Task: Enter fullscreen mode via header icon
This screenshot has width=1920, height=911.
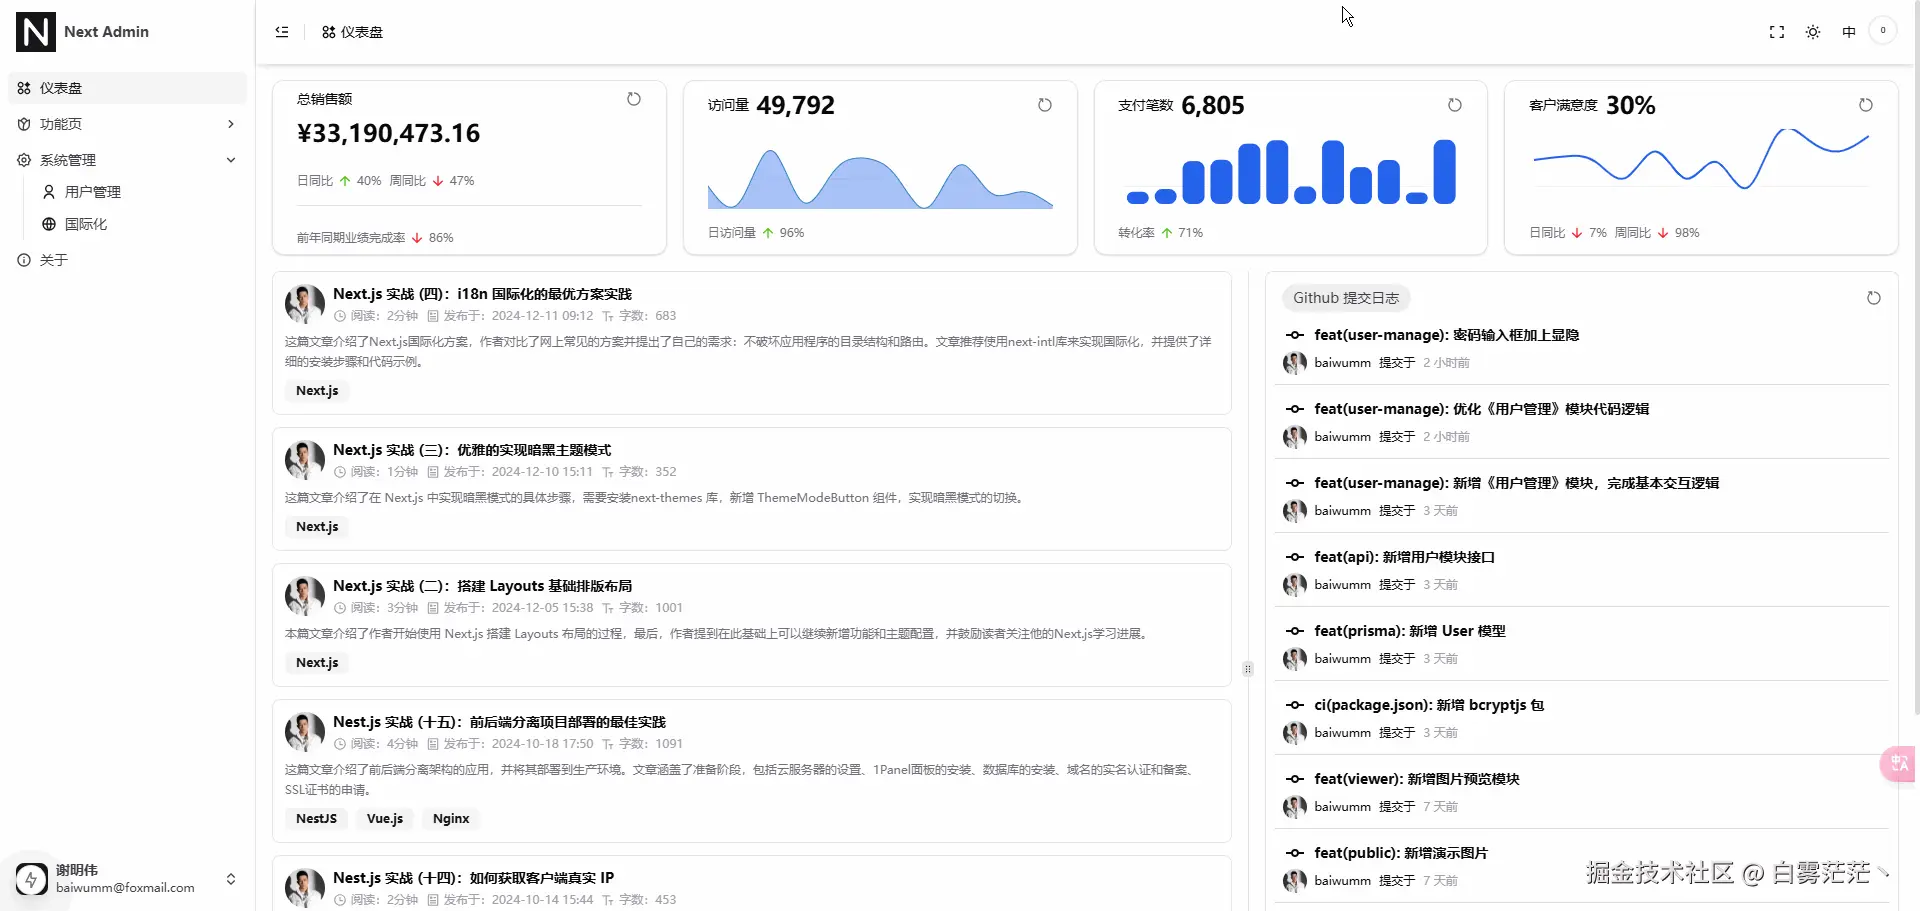Action: [1777, 32]
